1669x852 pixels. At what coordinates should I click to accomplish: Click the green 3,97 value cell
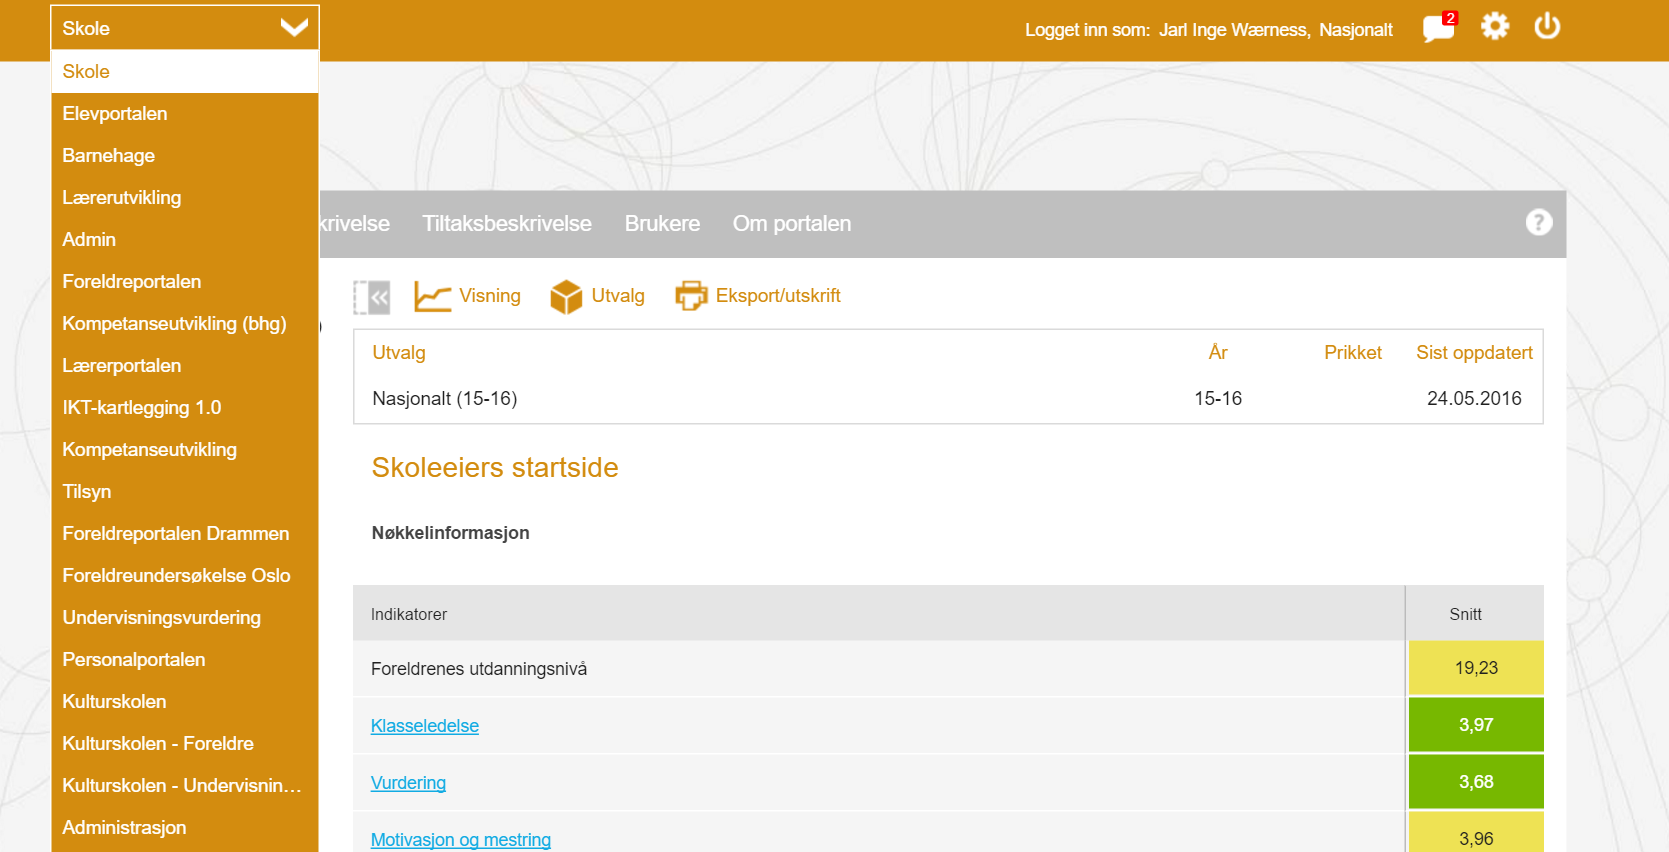1476,725
